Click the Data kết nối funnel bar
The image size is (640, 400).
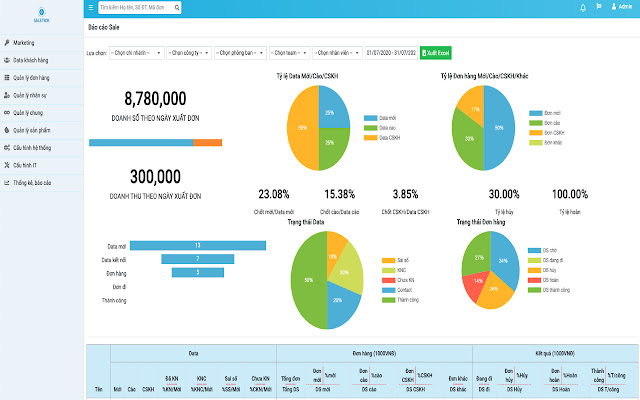point(198,259)
